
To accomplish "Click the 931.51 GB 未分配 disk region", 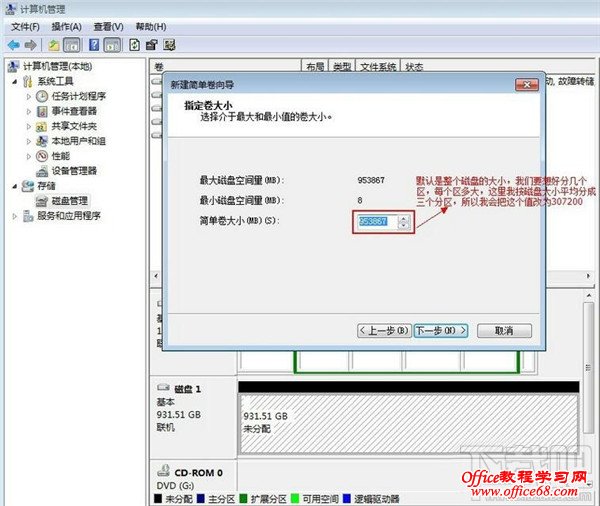I will [408, 424].
